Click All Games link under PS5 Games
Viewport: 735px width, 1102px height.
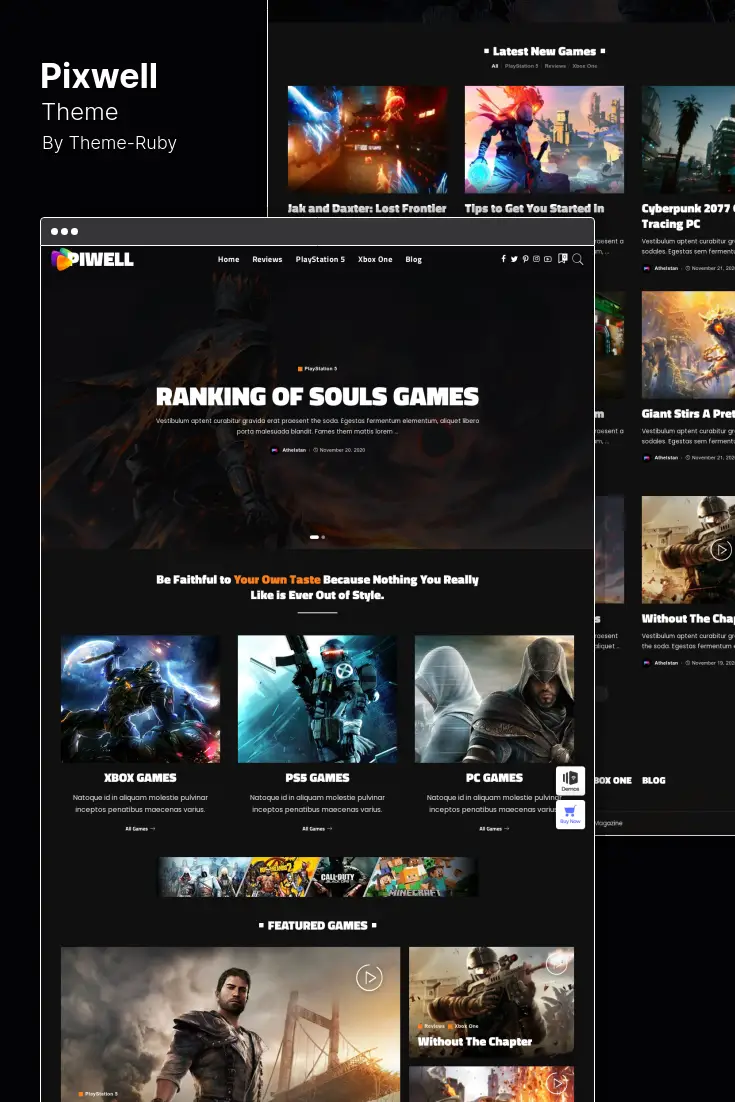318,829
